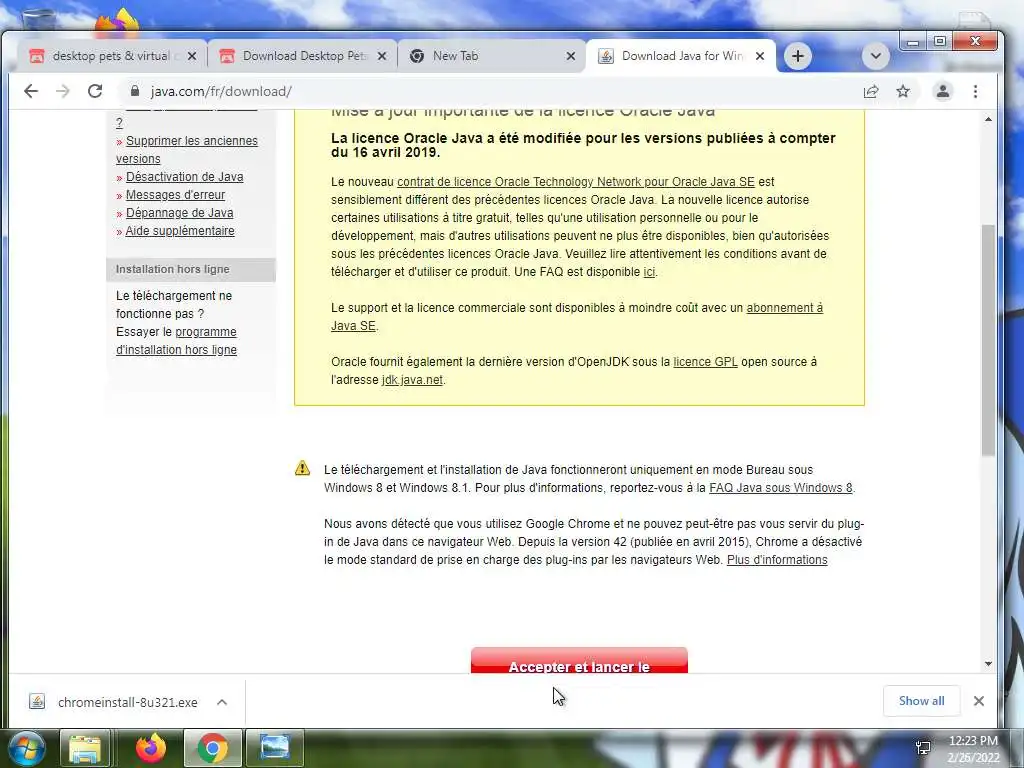Switch to 'Download Desktop Pets' tab

coord(302,56)
